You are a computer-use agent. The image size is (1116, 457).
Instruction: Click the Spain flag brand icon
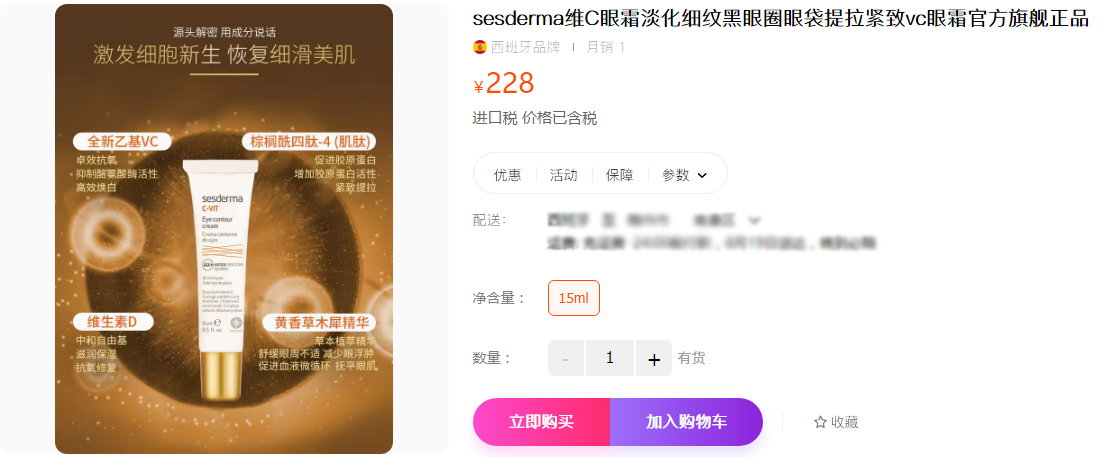[x=480, y=47]
